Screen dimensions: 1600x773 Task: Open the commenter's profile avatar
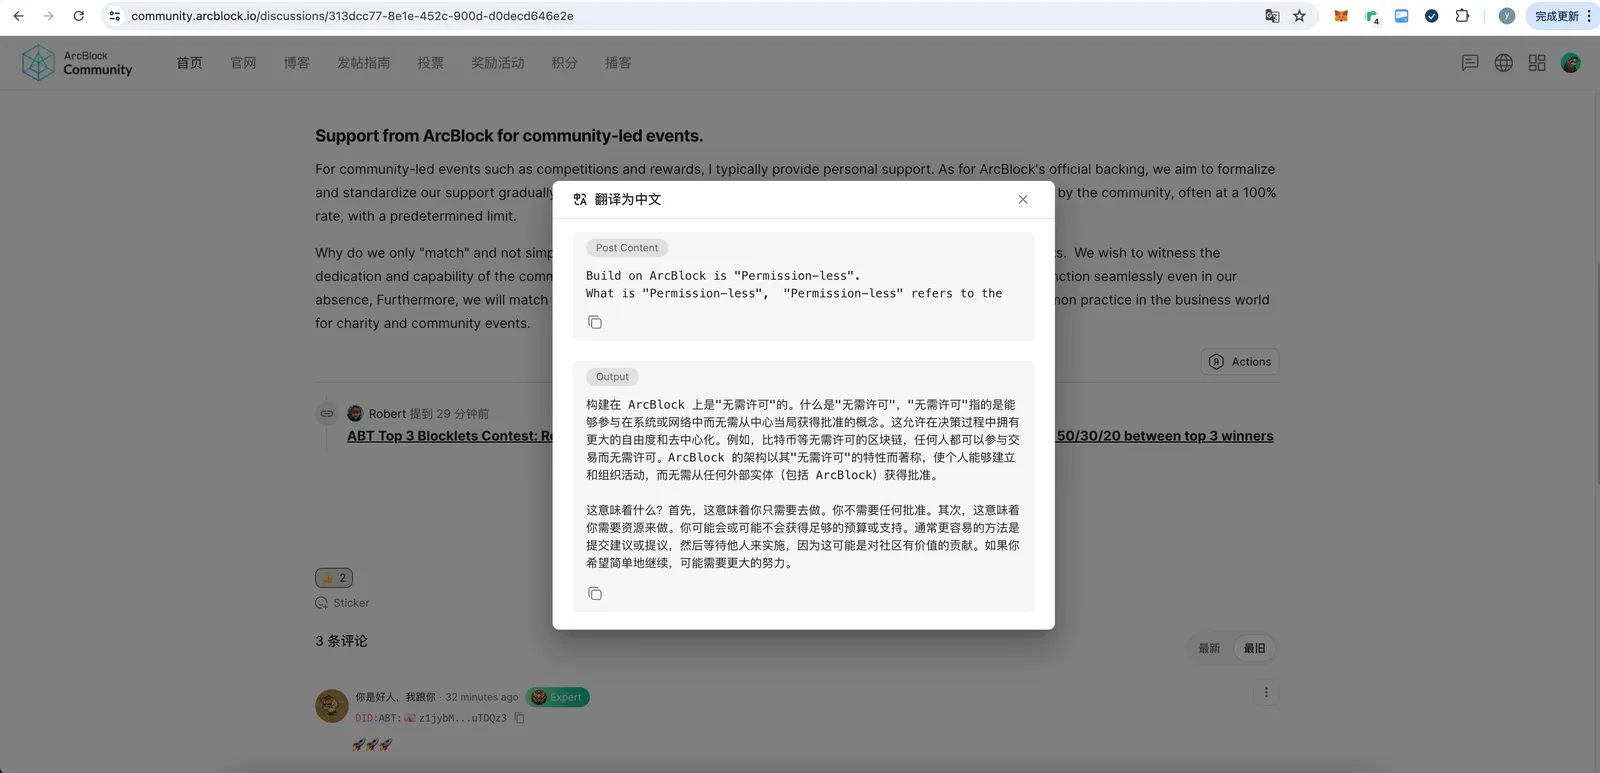(x=332, y=706)
